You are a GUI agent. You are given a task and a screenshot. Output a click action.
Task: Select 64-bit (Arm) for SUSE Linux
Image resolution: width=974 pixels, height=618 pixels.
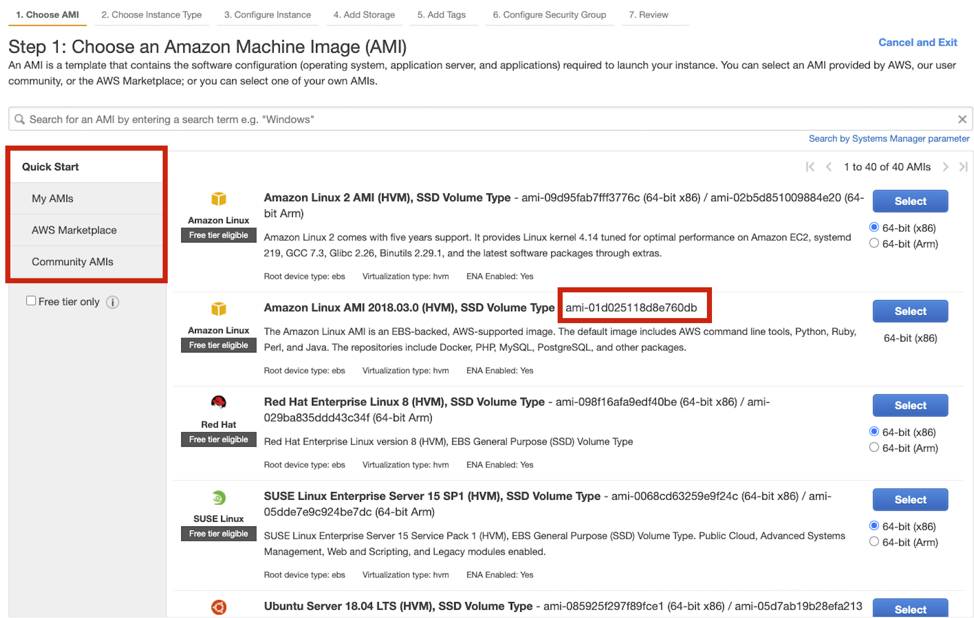tap(874, 542)
